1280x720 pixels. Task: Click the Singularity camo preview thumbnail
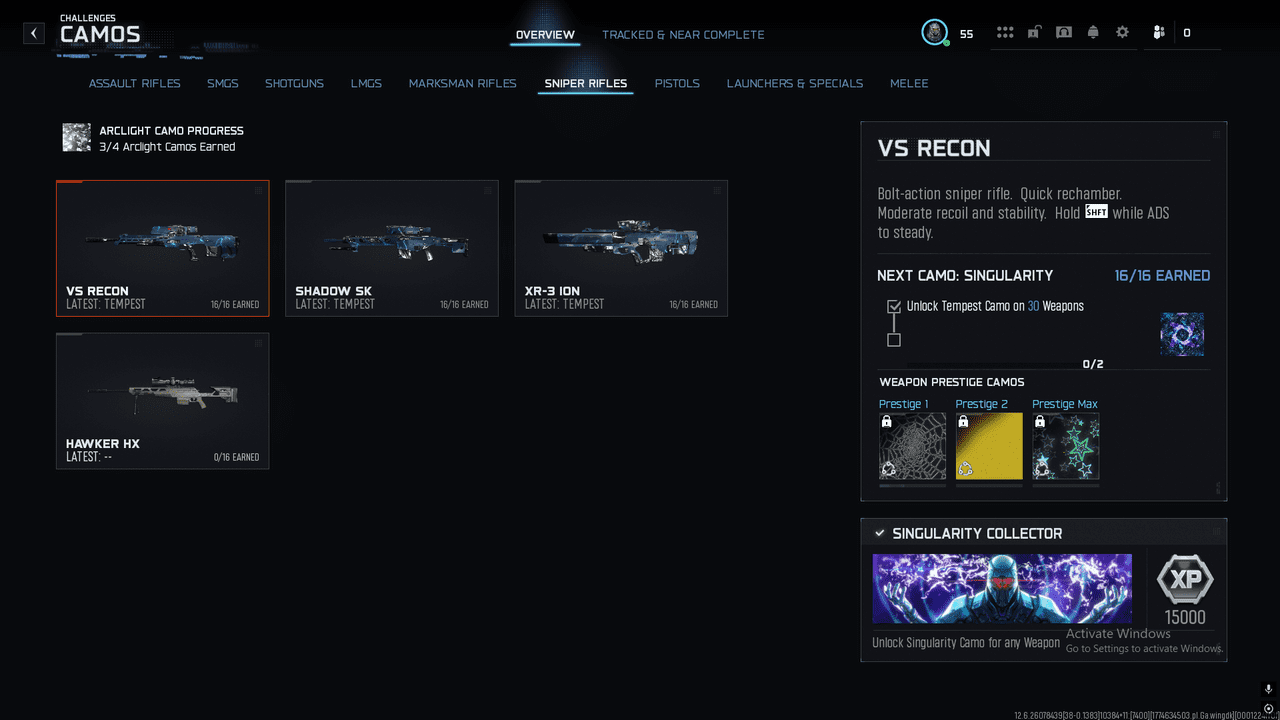[x=1181, y=334]
